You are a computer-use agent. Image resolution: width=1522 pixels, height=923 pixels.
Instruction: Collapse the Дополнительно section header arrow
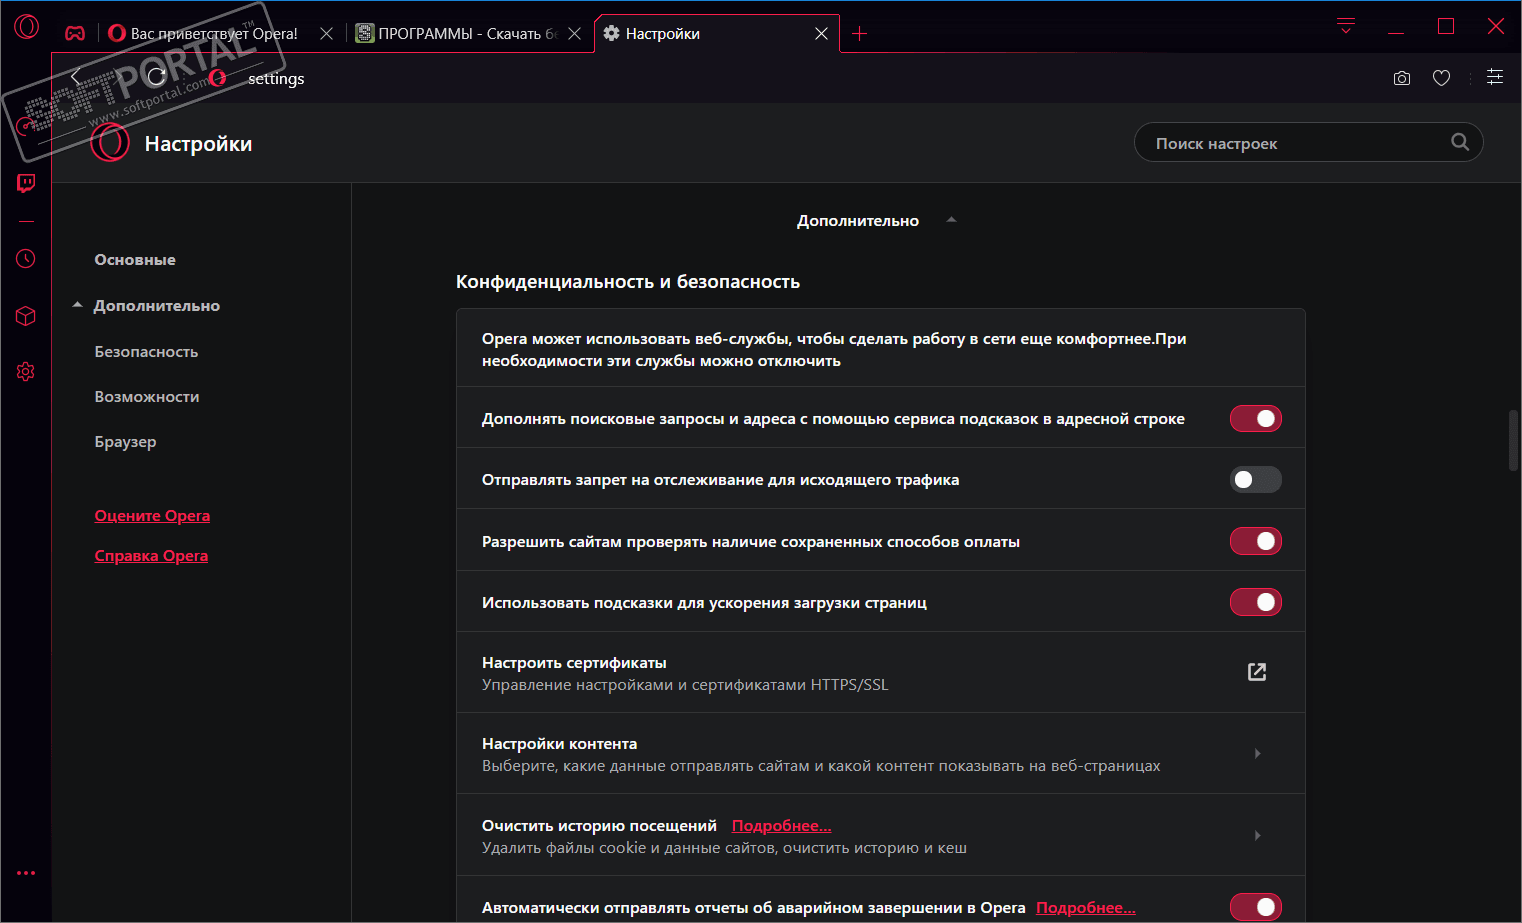[x=951, y=220]
